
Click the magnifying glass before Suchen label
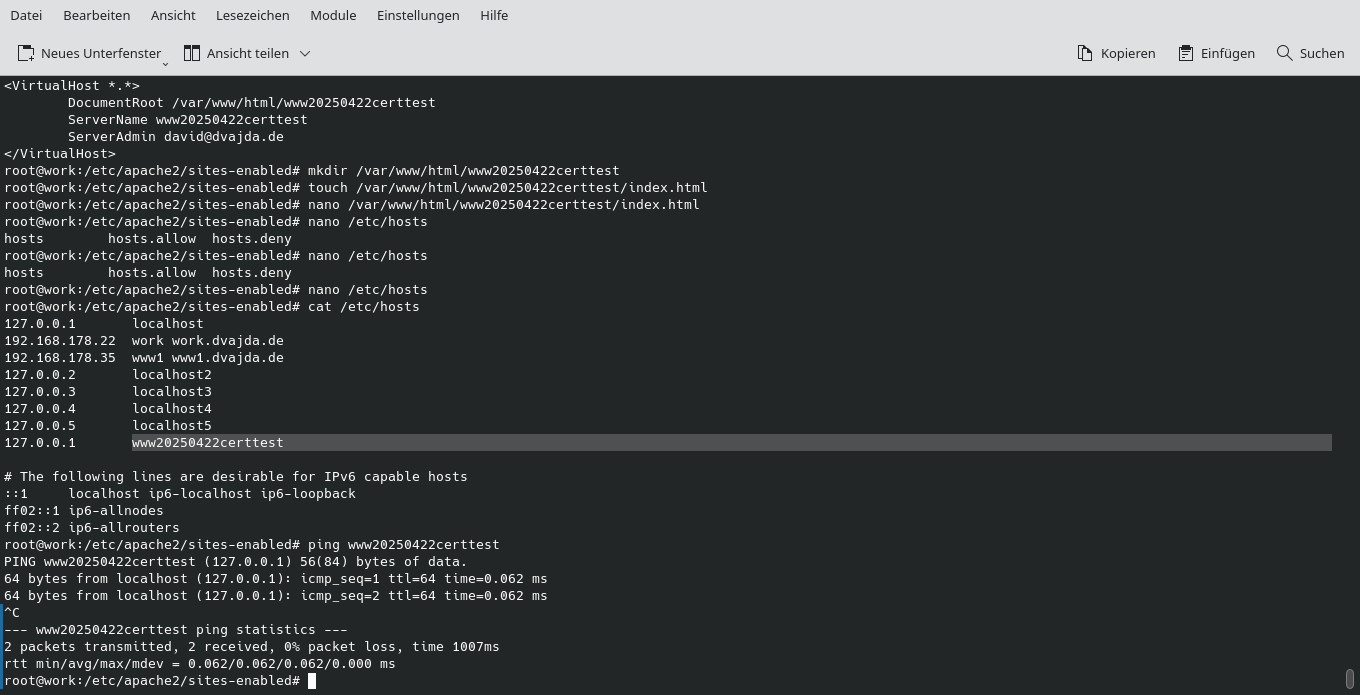pos(1283,53)
